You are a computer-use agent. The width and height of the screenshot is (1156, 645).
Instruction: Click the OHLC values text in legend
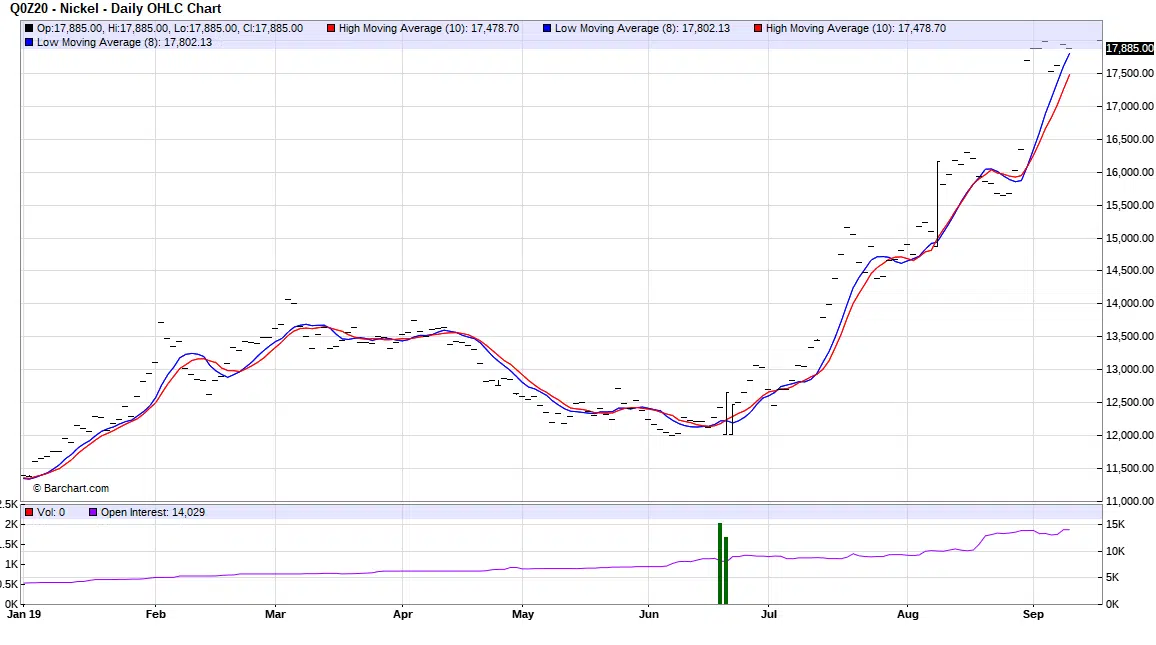(170, 29)
